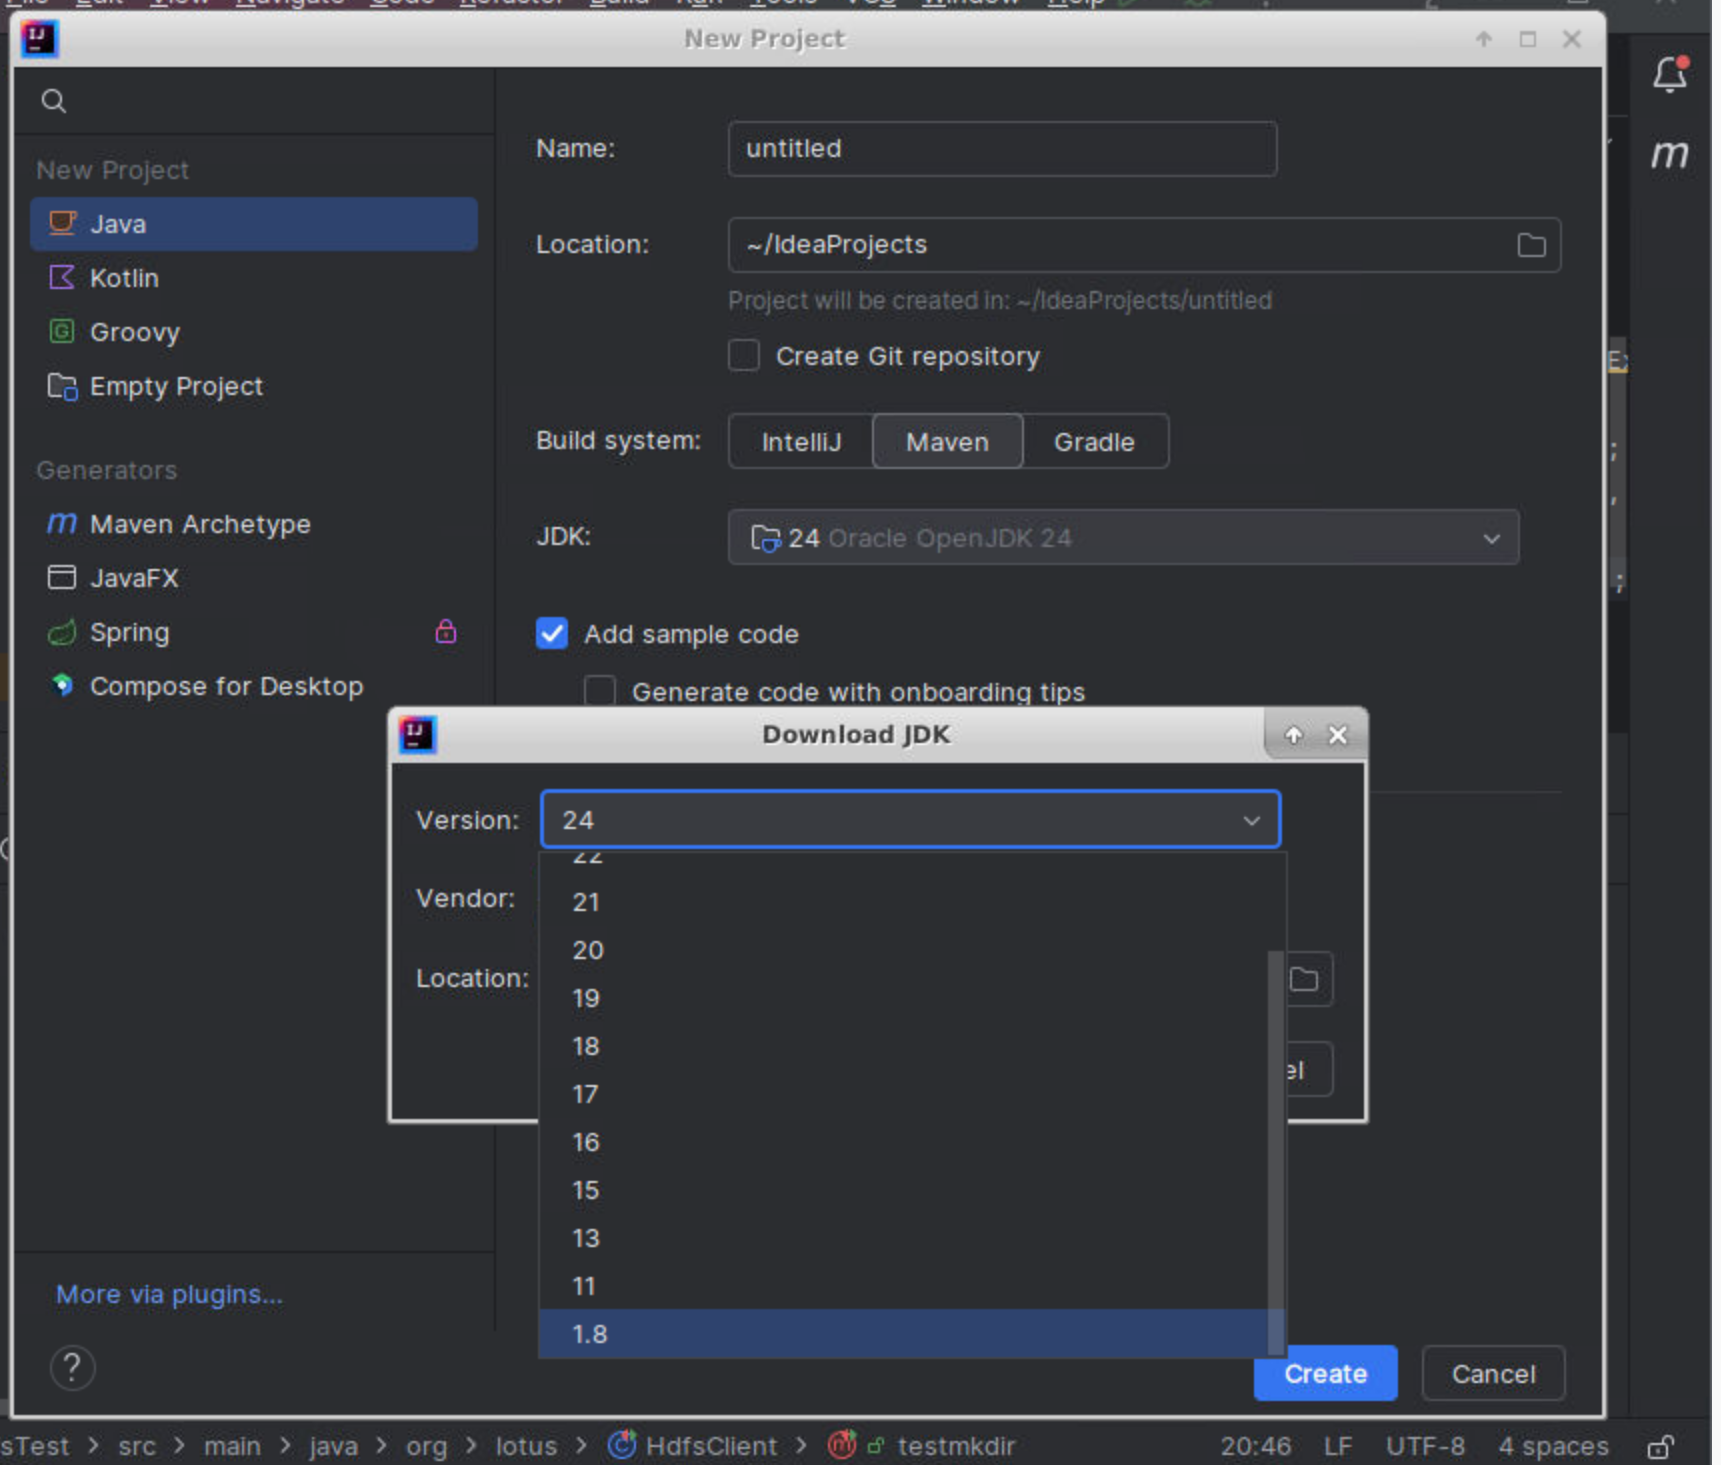Uncheck Add sample code checkbox
Viewport: 1721px width, 1465px height.
tap(552, 634)
